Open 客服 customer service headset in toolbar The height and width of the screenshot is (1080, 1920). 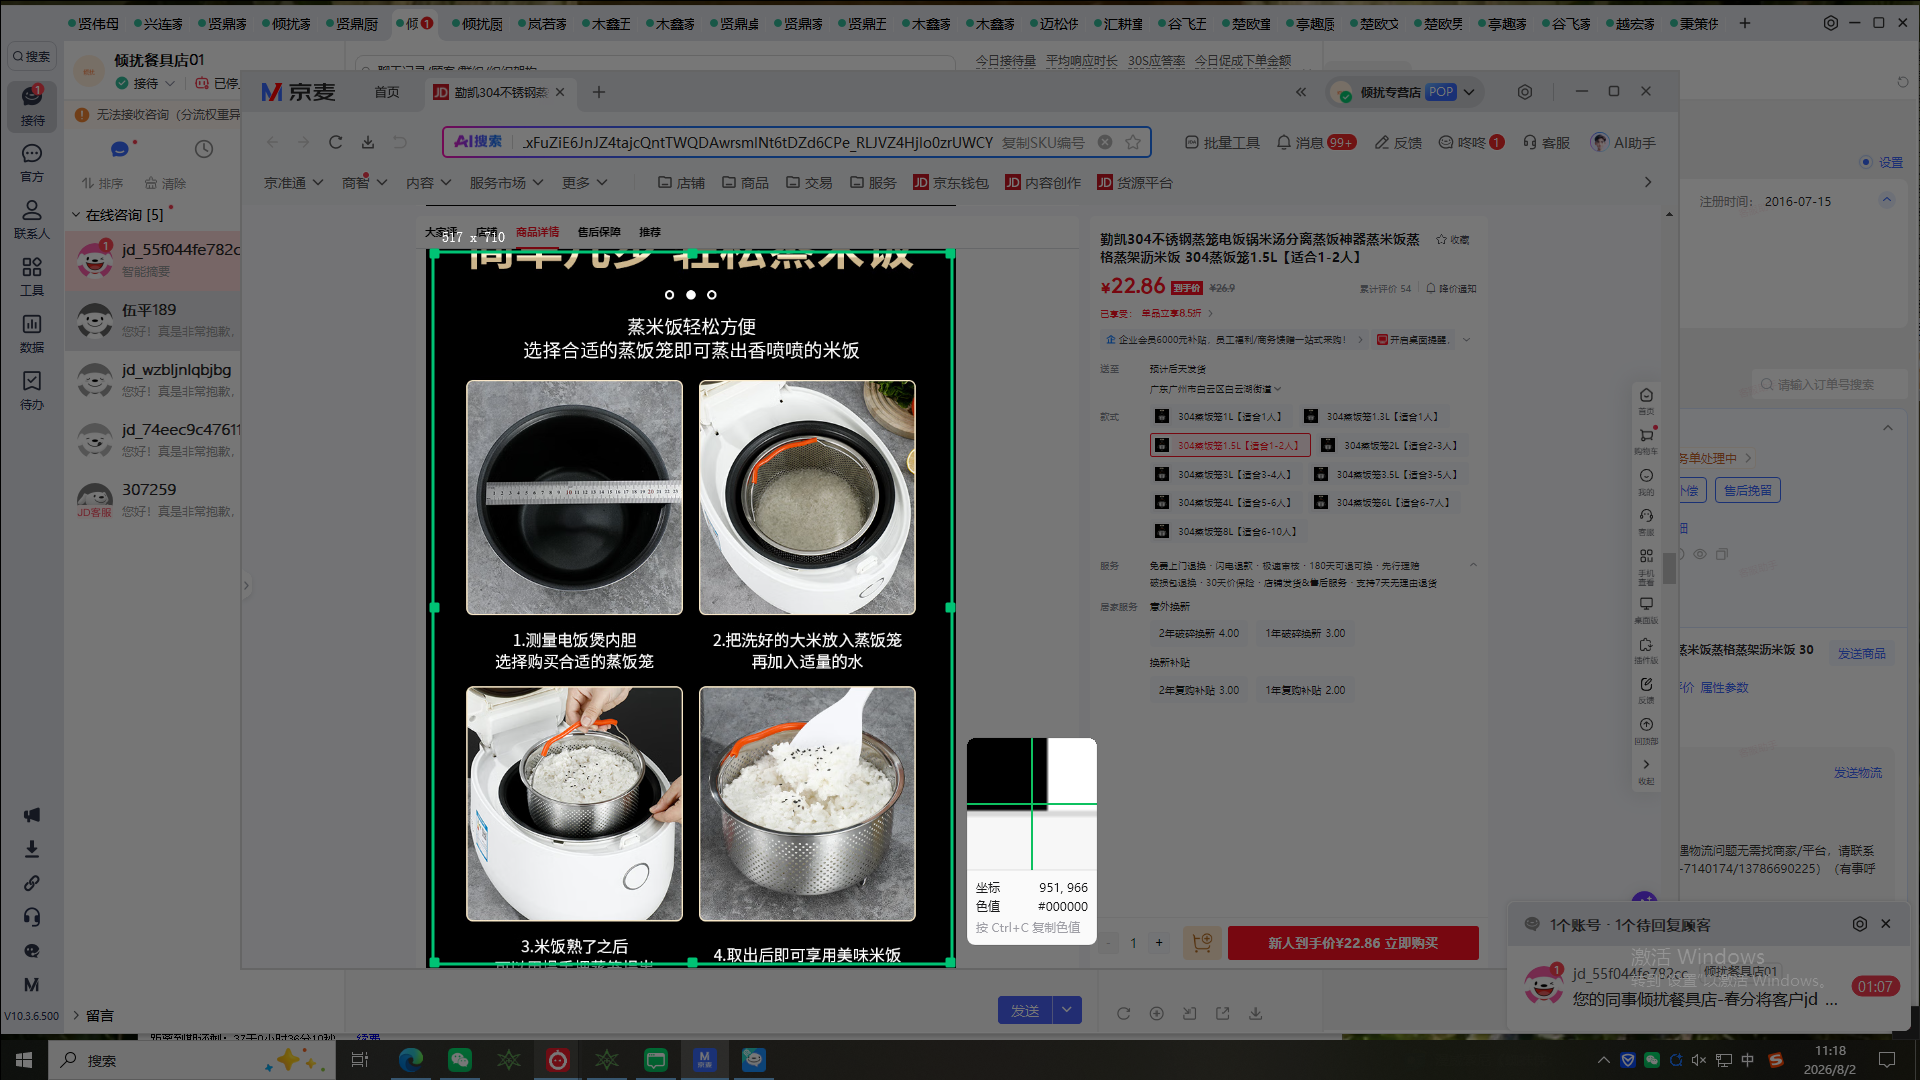(x=1546, y=143)
